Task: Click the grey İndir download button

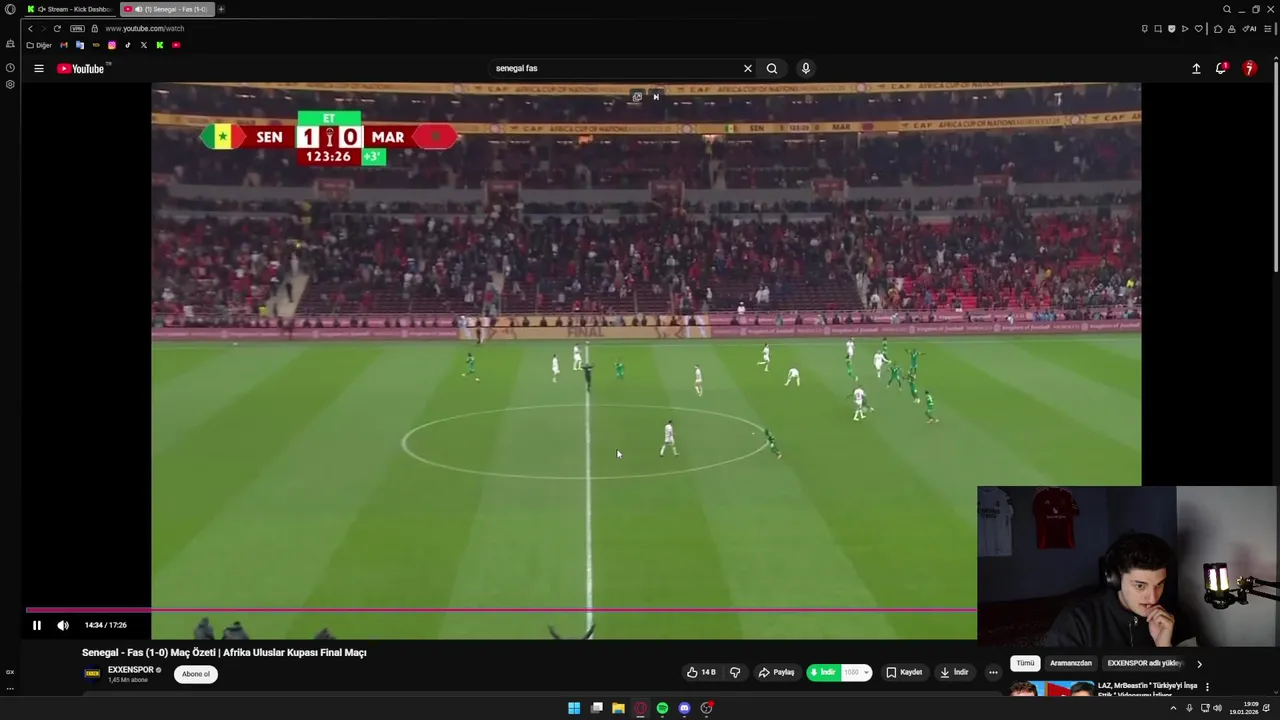Action: point(954,672)
